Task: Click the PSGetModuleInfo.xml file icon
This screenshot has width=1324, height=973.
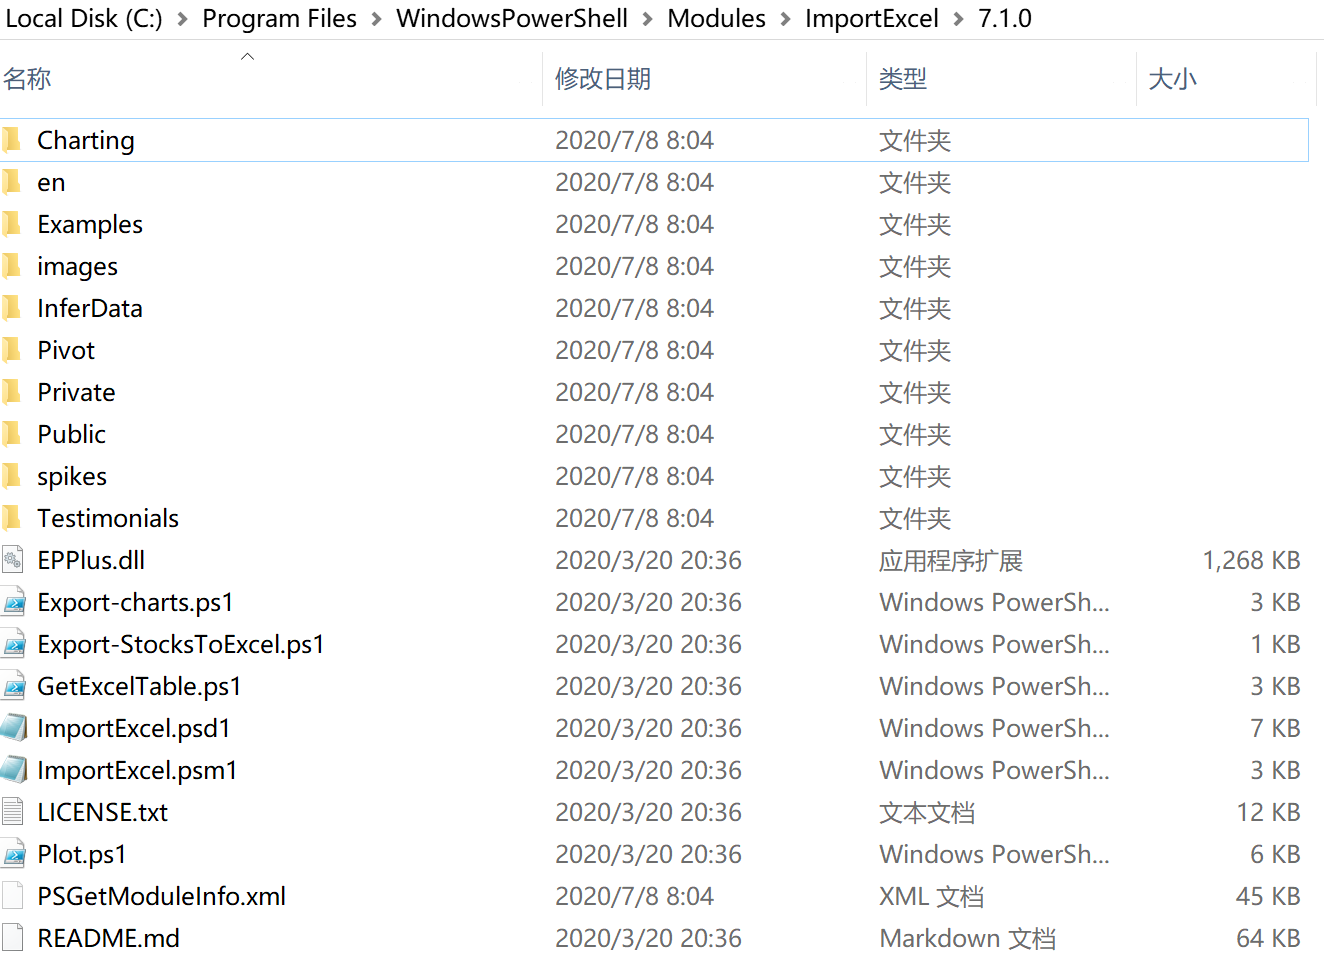Action: point(14,896)
